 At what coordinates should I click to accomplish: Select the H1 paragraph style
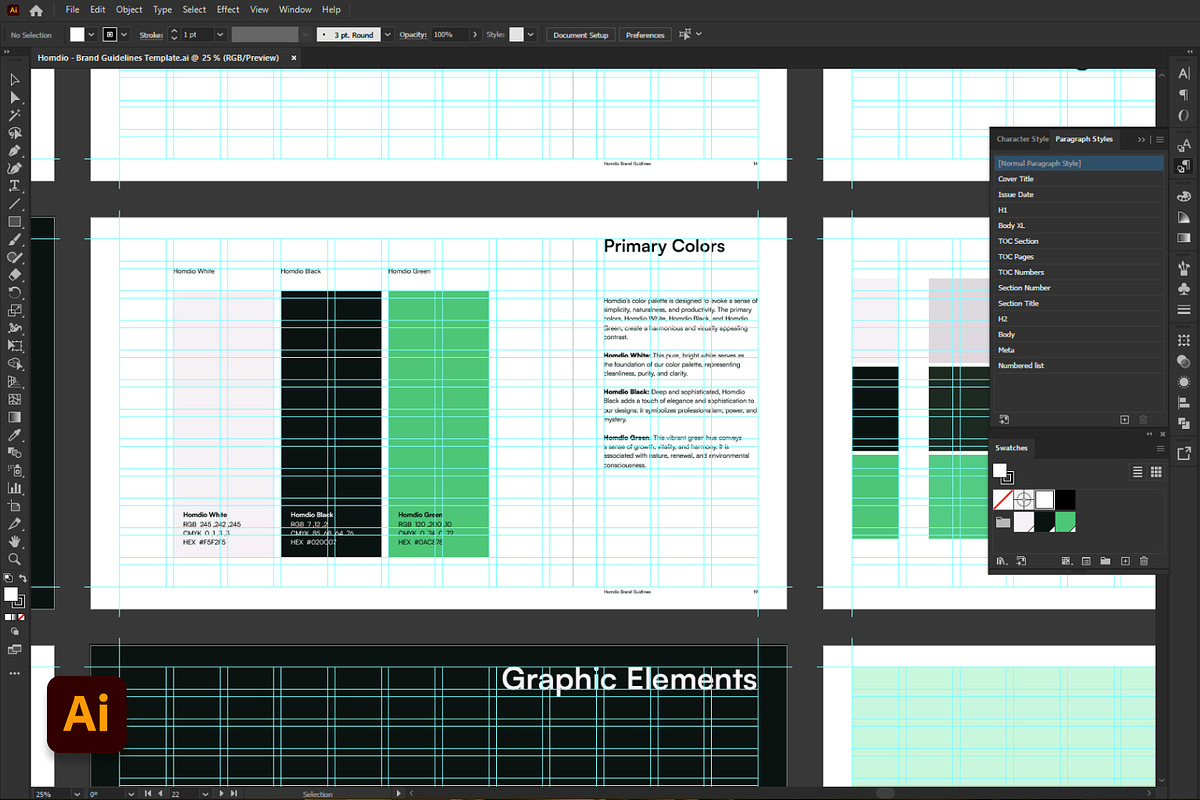pyautogui.click(x=1078, y=210)
